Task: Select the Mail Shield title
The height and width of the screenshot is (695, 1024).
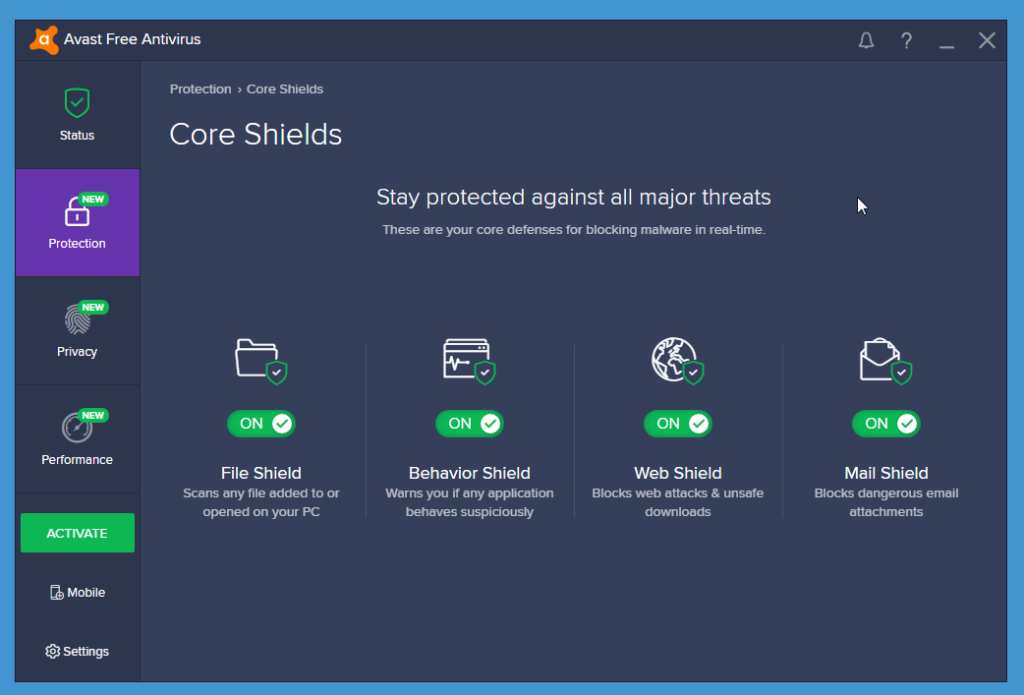Action: [x=886, y=473]
